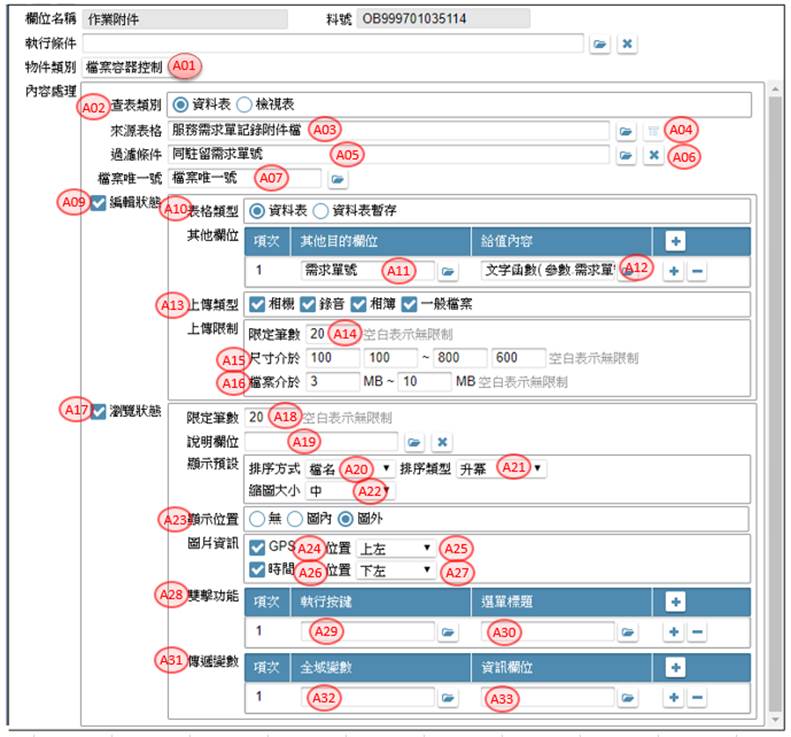Click 尺寸介於 field showing 600
This screenshot has width=791, height=737.
(519, 358)
